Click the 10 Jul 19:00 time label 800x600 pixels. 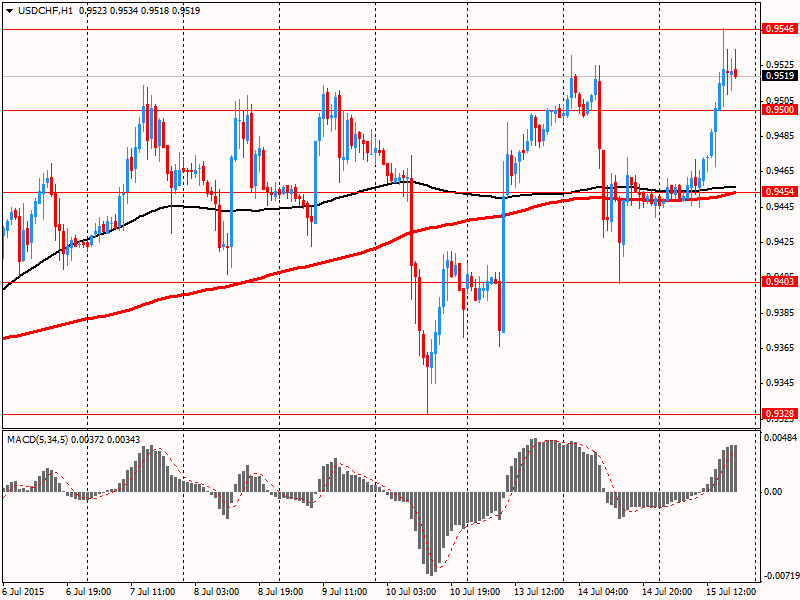(475, 592)
